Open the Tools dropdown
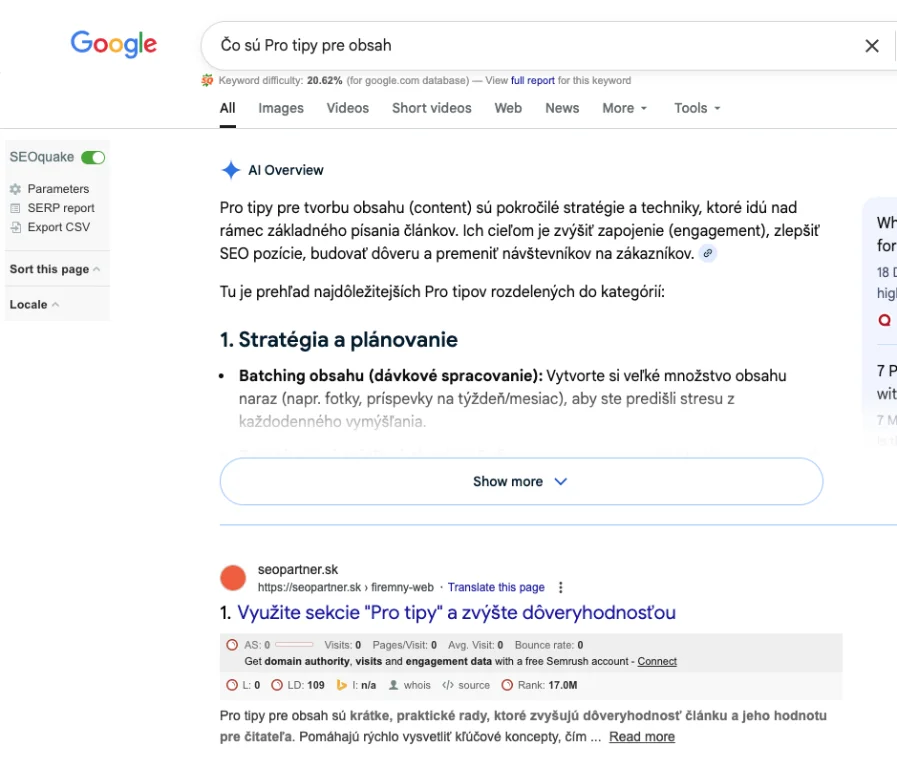The image size is (897, 768). 697,108
